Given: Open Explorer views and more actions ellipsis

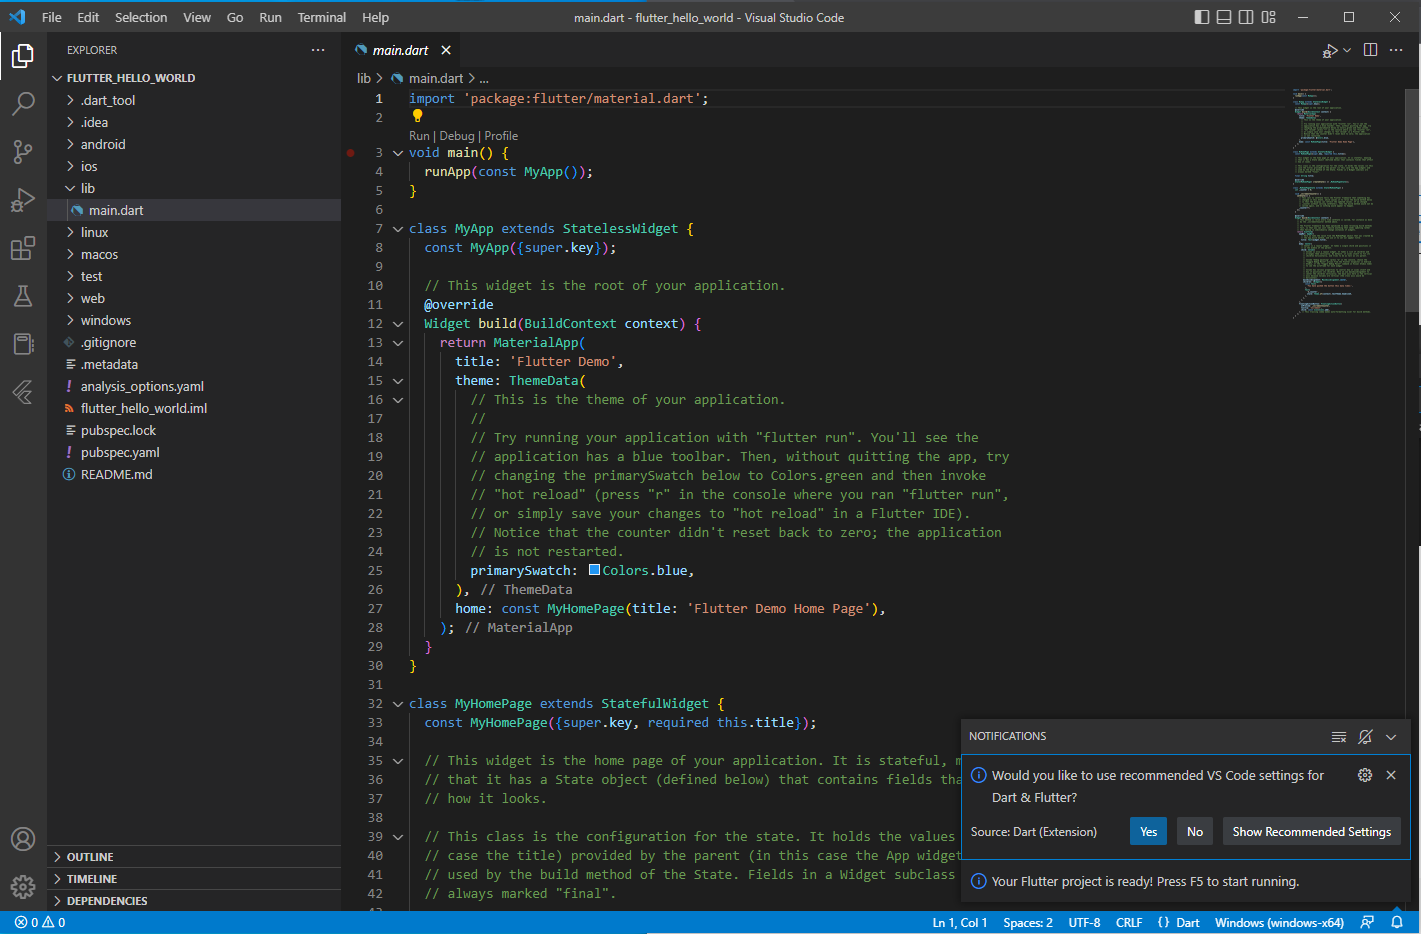Looking at the screenshot, I should (x=318, y=50).
